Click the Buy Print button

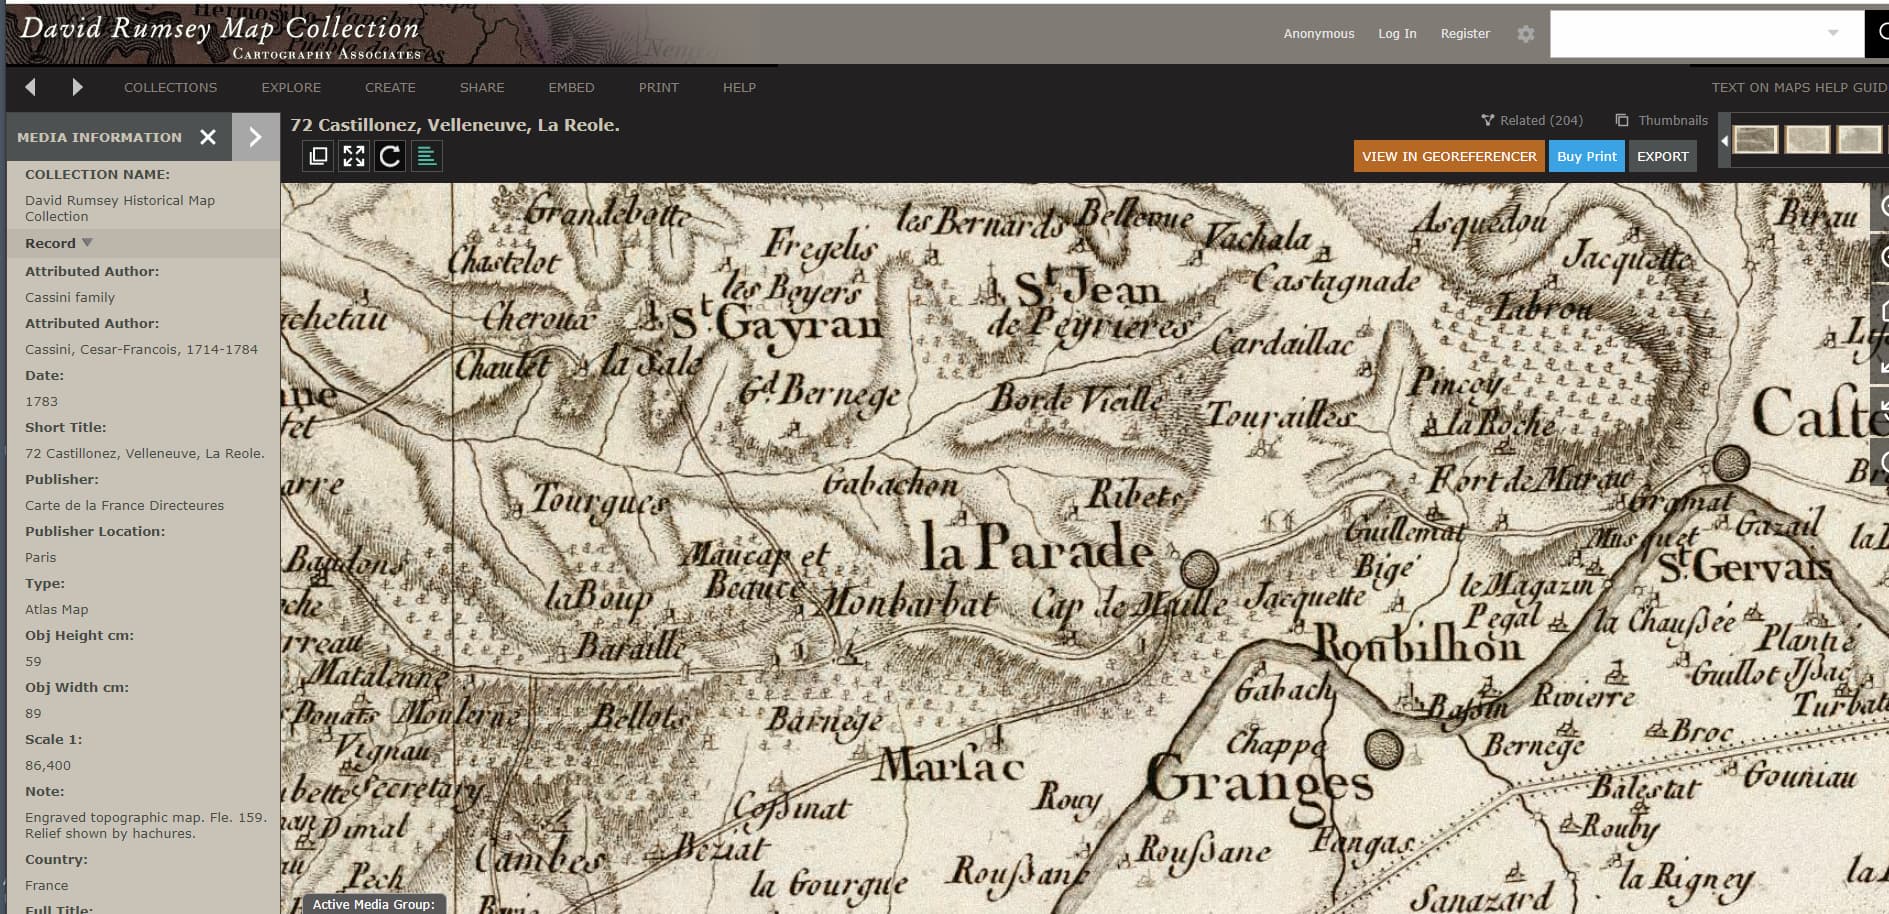[1586, 156]
